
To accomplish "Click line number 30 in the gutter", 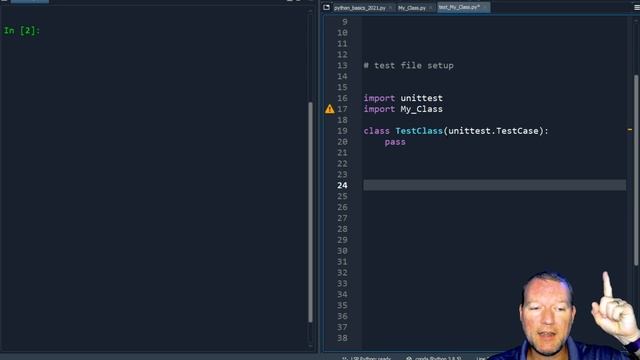I will (342, 251).
